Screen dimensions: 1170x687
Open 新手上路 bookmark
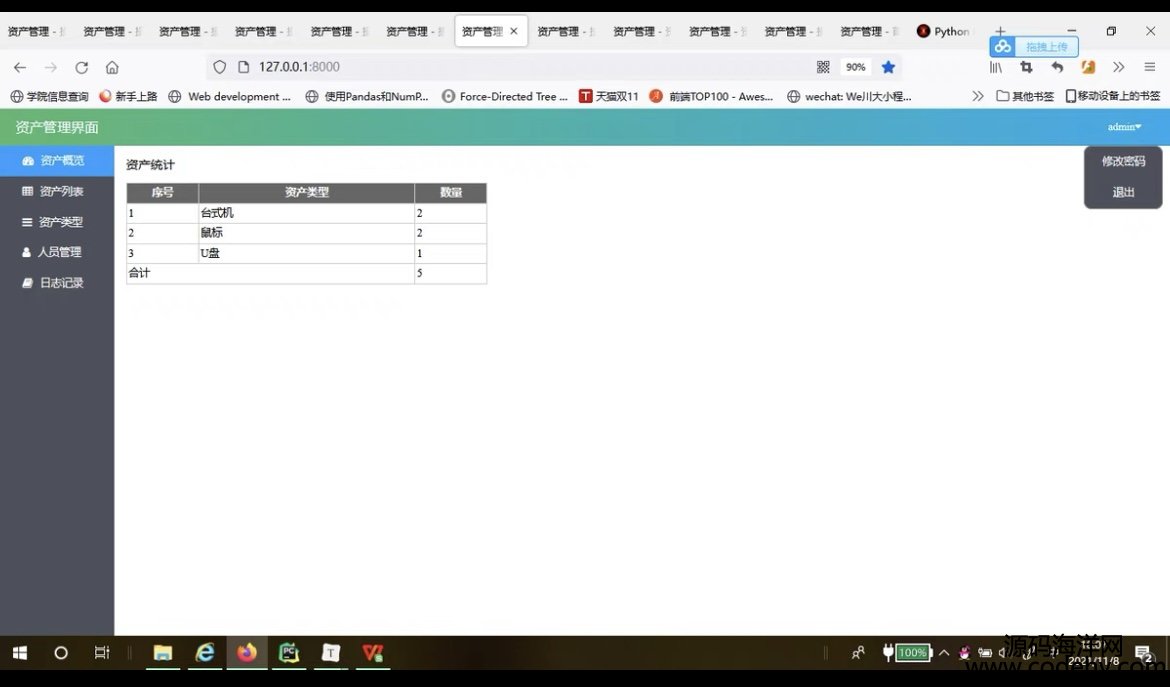coord(128,96)
